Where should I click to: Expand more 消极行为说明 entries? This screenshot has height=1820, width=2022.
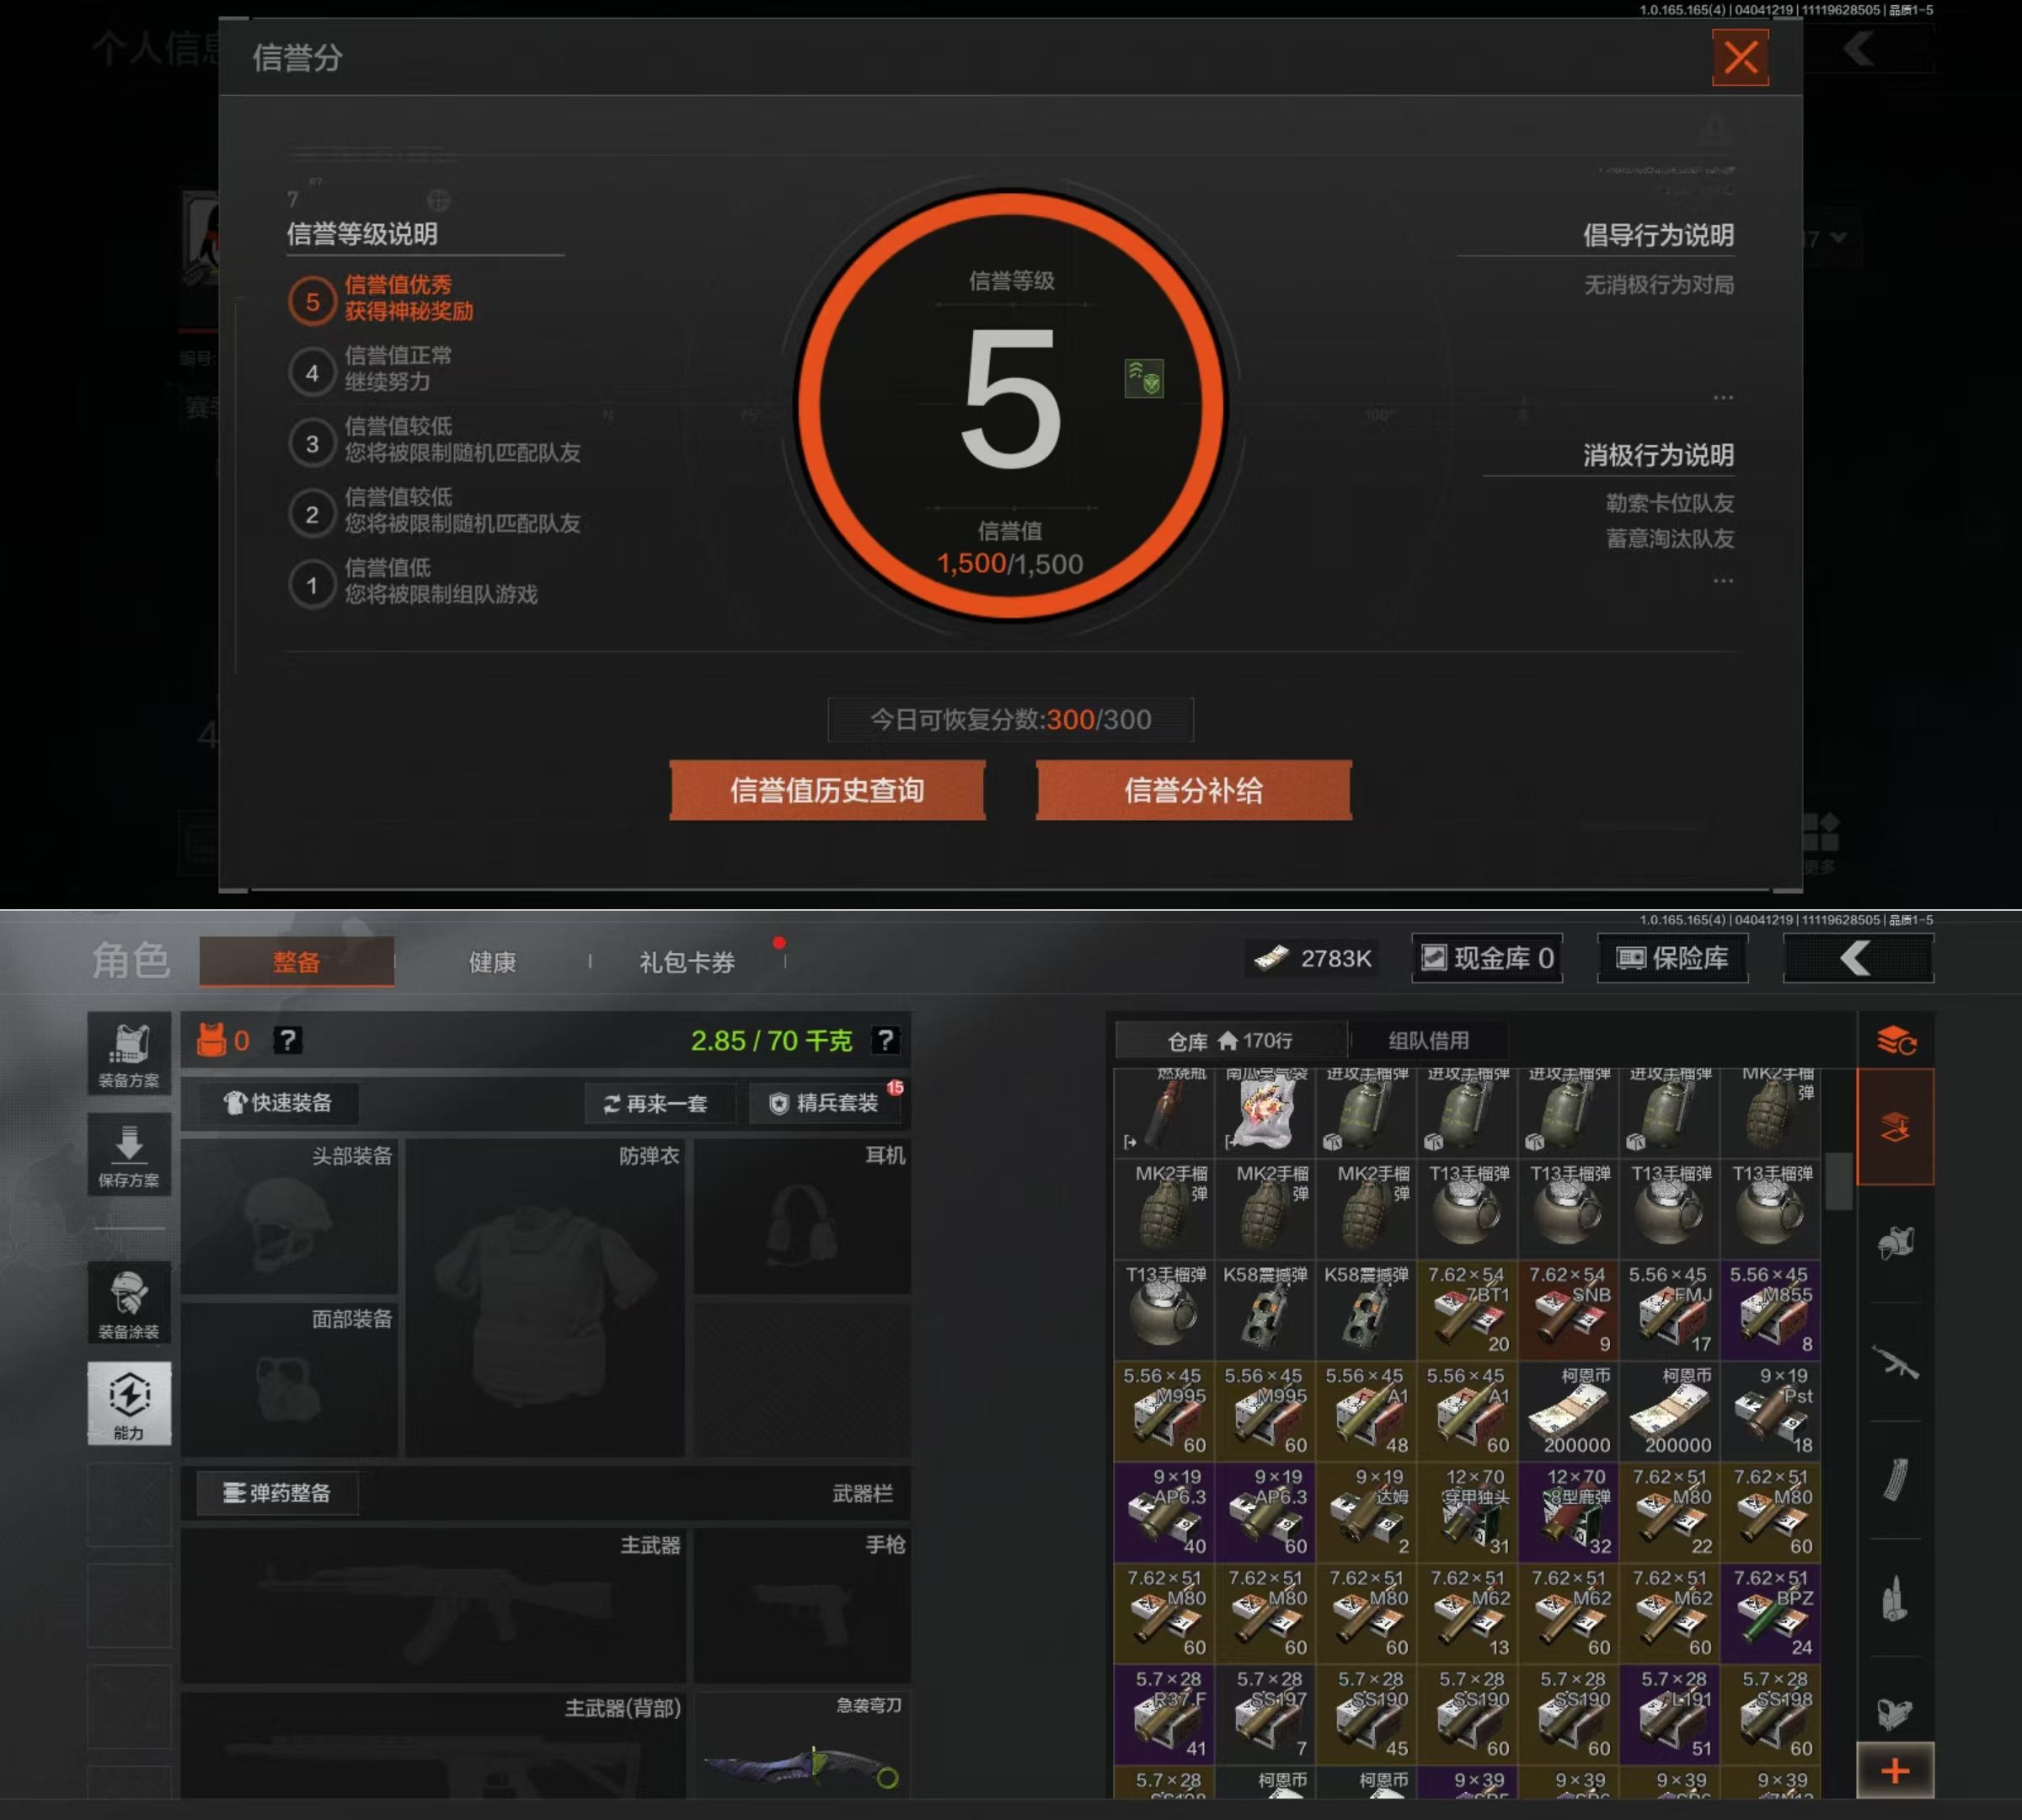[1722, 581]
